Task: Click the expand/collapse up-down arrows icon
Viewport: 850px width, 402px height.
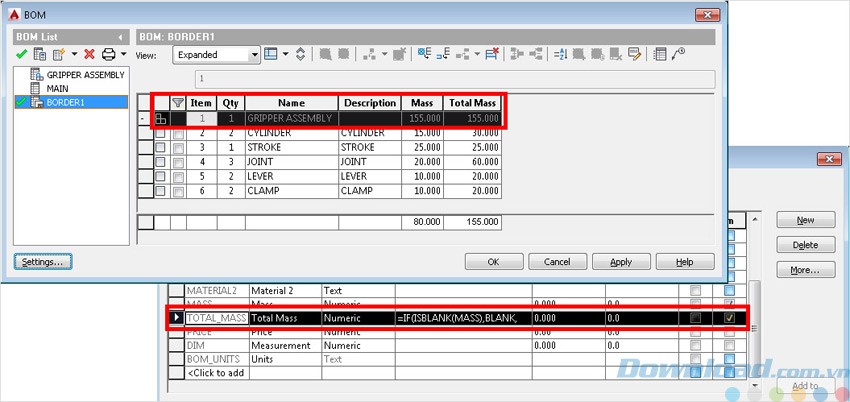Action: pyautogui.click(x=301, y=54)
